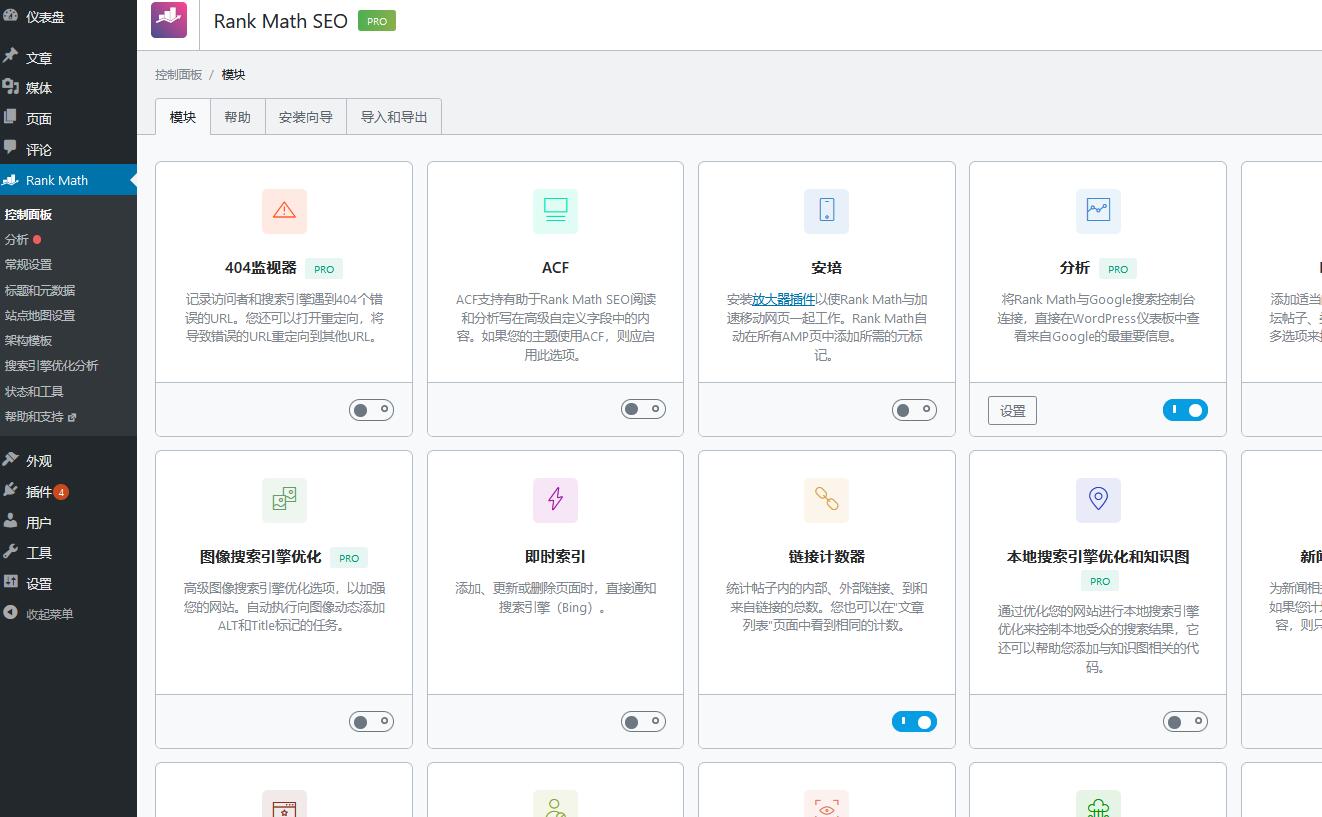Click the 用户 person icon in sidebar
Image resolution: width=1322 pixels, height=817 pixels.
(x=10, y=521)
